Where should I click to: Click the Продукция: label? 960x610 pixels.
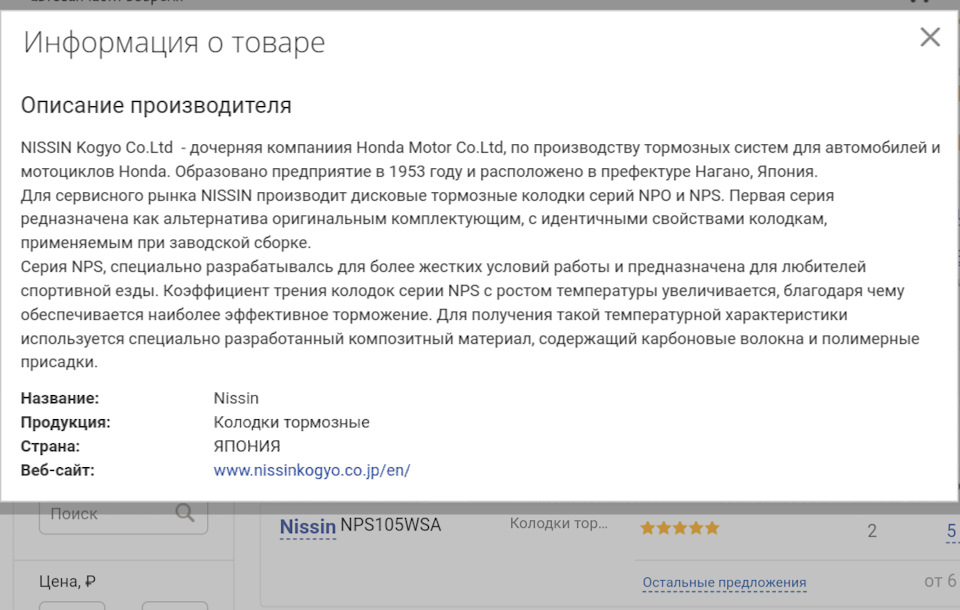pyautogui.click(x=66, y=423)
